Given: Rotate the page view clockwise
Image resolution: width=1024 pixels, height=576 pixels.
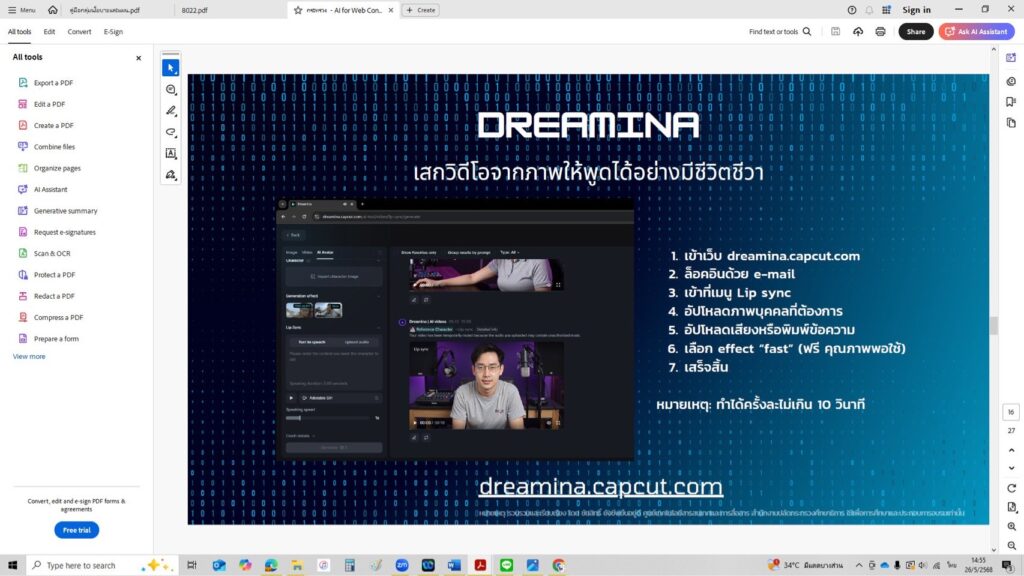Looking at the screenshot, I should (1012, 488).
